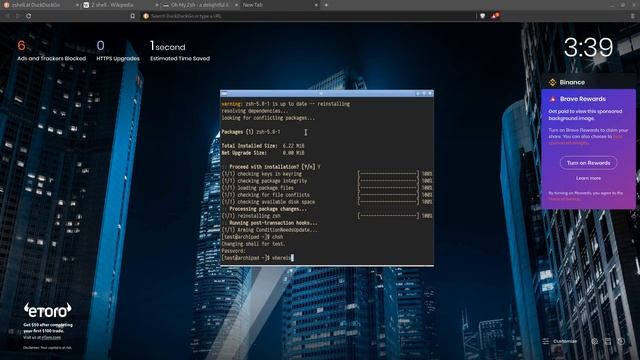This screenshot has width=640, height=360.
Task: Open the bookmarks icon at bottom right
Action: [608, 341]
